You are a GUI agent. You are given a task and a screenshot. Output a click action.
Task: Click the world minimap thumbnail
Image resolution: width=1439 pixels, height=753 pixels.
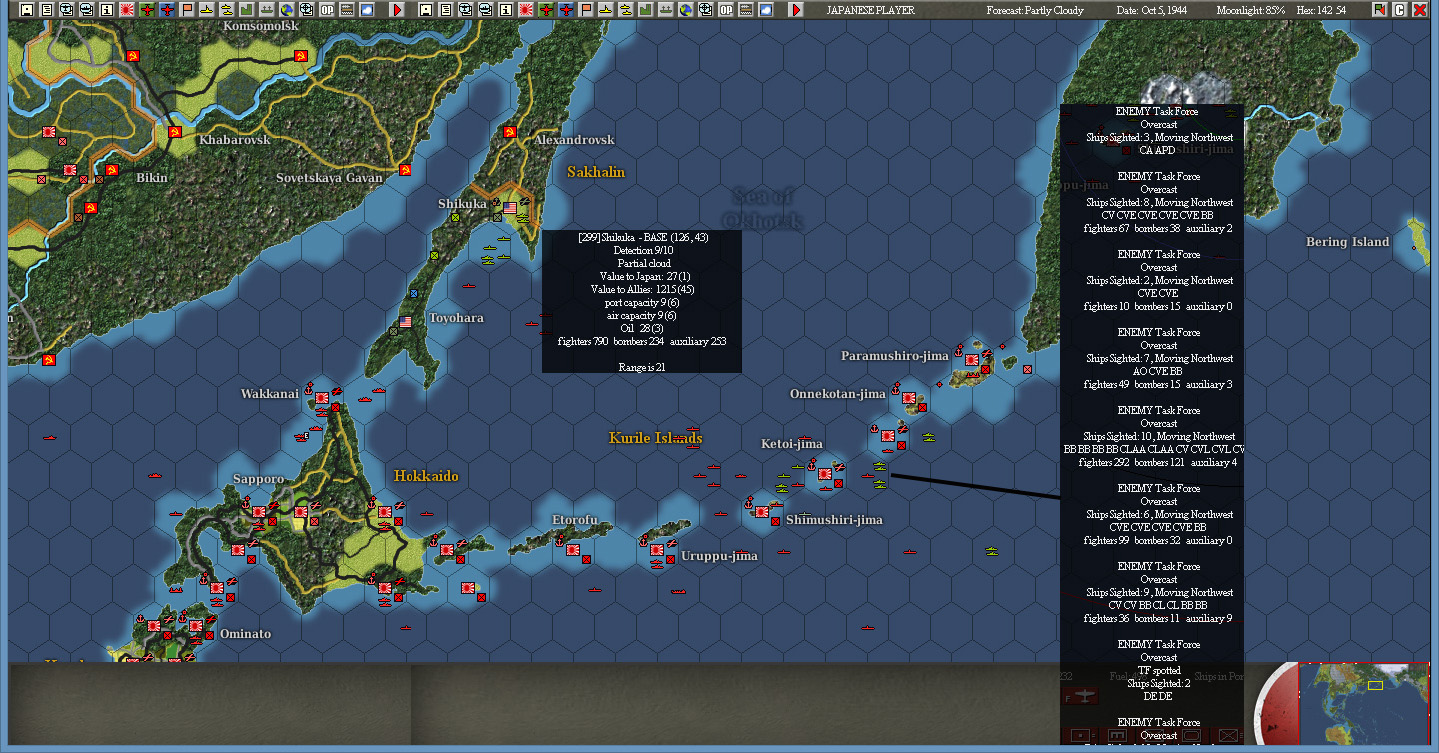click(x=1364, y=706)
